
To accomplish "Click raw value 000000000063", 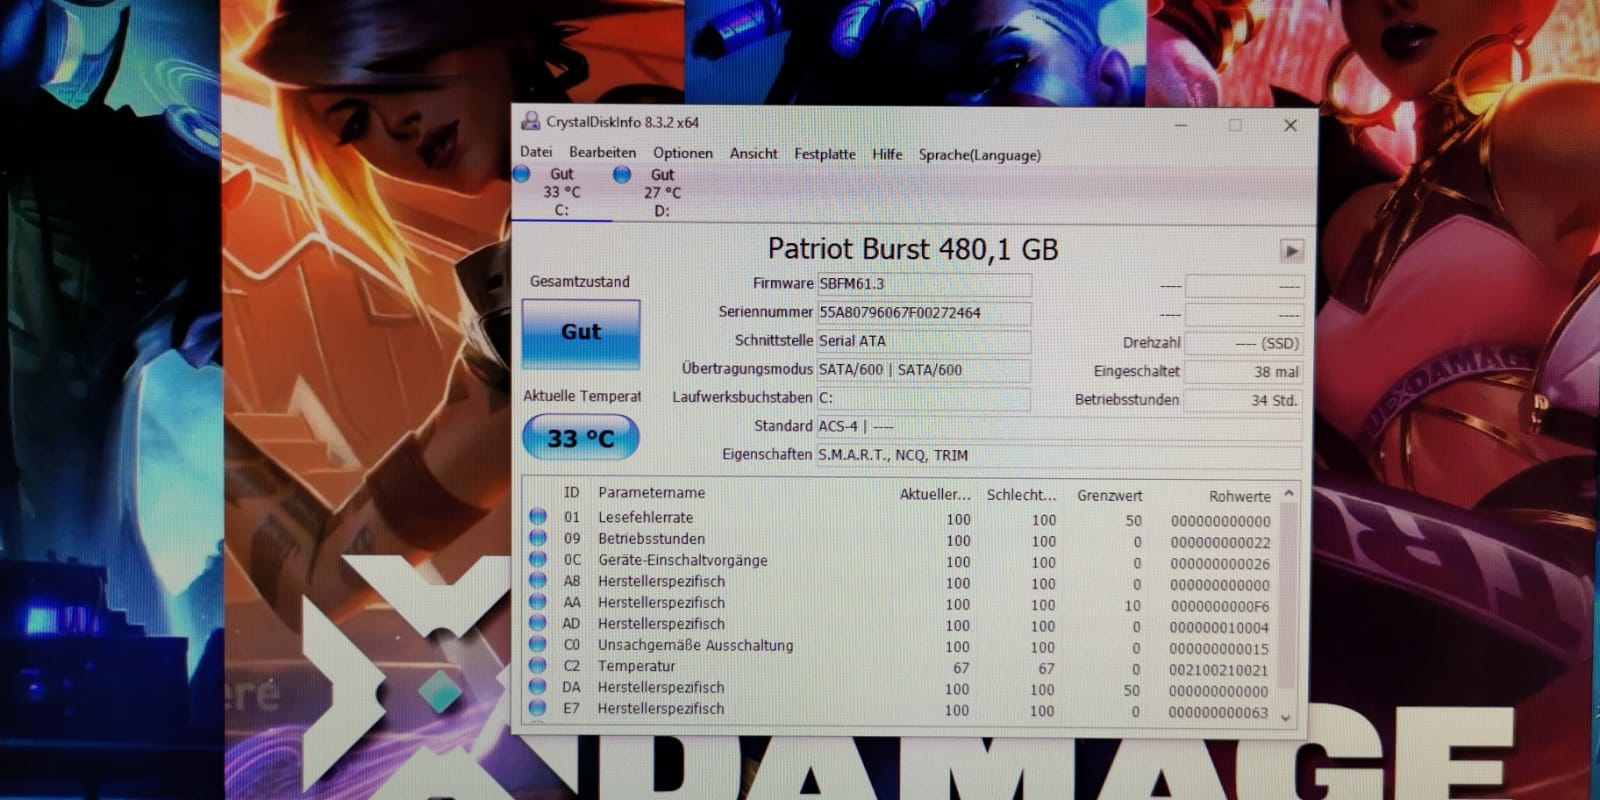I will pyautogui.click(x=1218, y=713).
